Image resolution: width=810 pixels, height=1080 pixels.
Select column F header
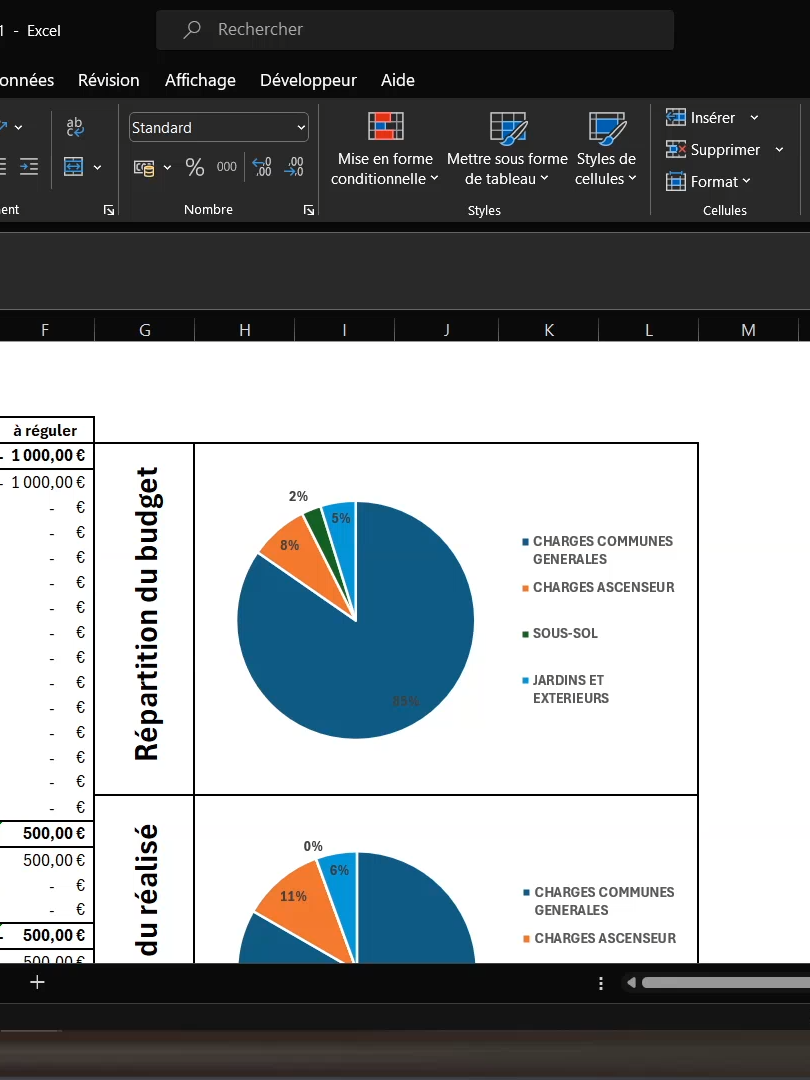click(x=45, y=330)
